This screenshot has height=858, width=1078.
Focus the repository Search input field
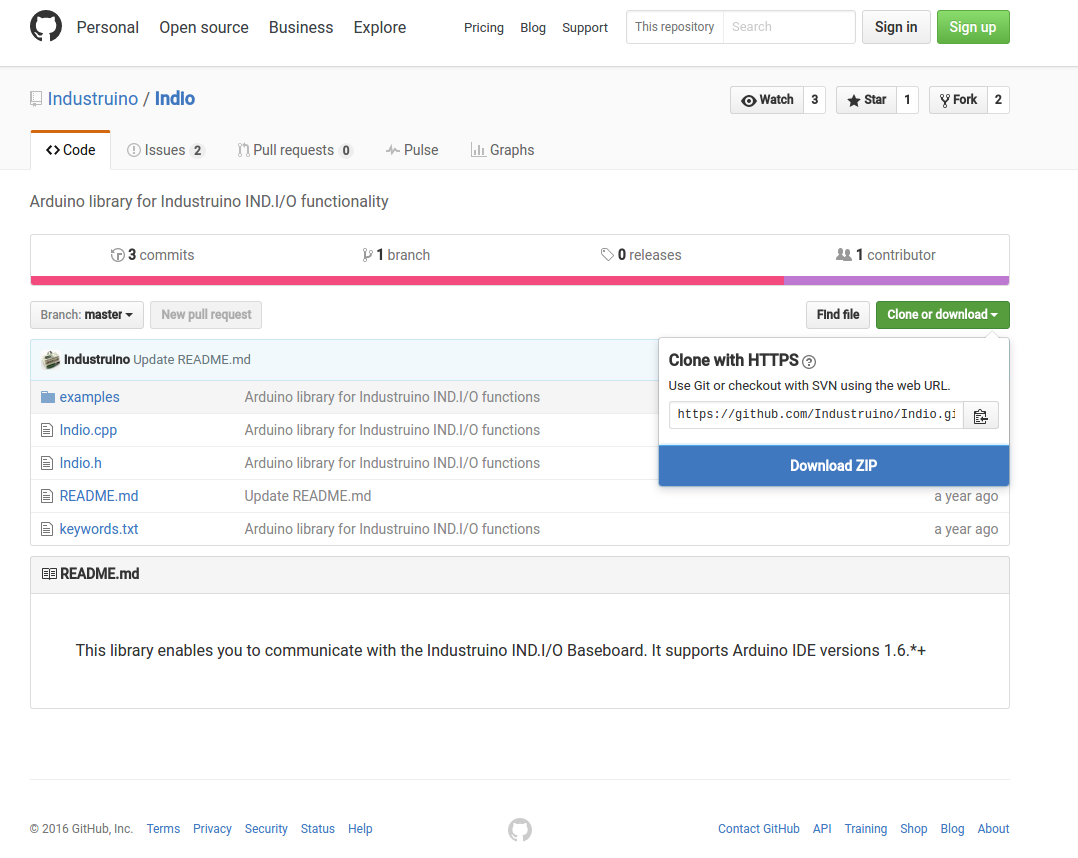[789, 27]
